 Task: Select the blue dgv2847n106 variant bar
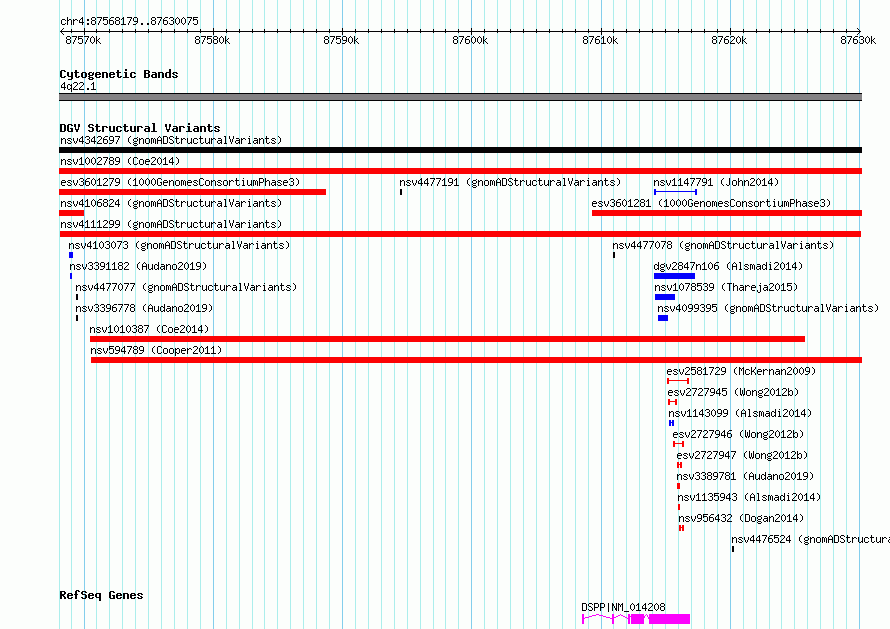(674, 276)
